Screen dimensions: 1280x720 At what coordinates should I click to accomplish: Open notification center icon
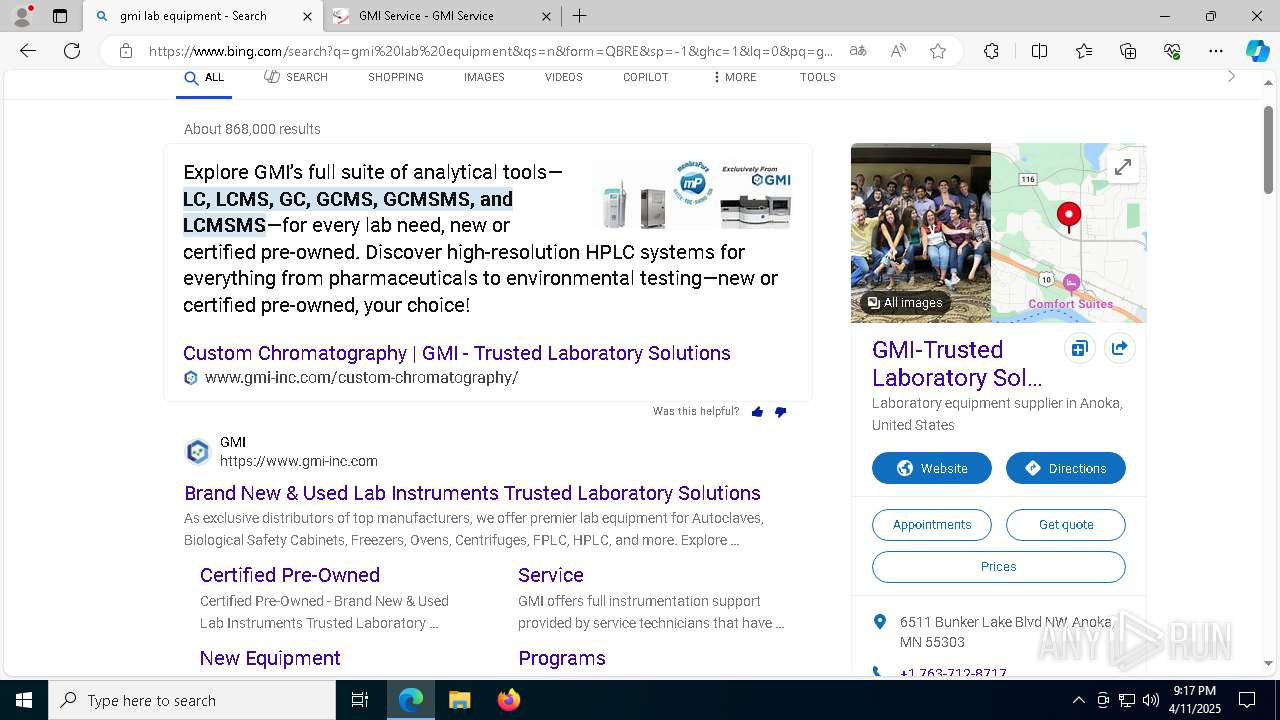[1247, 700]
